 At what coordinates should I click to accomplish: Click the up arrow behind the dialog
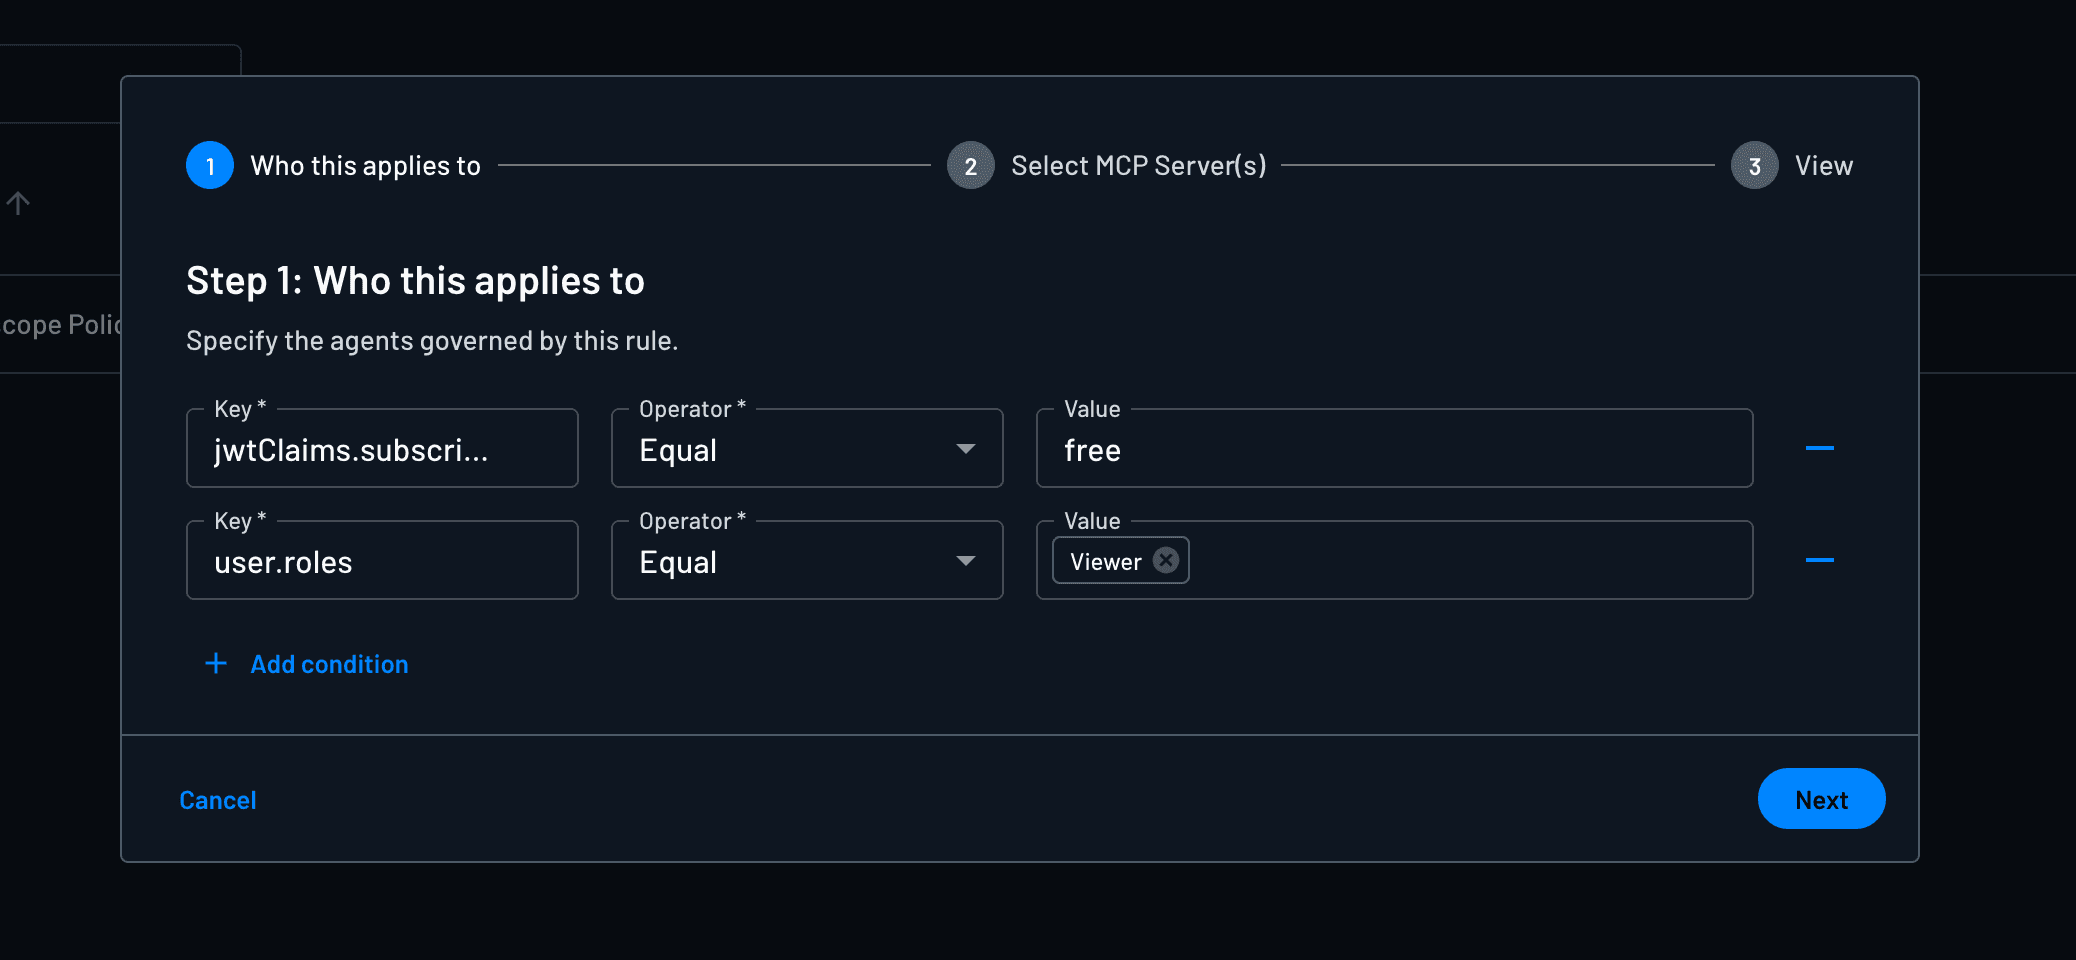18,203
